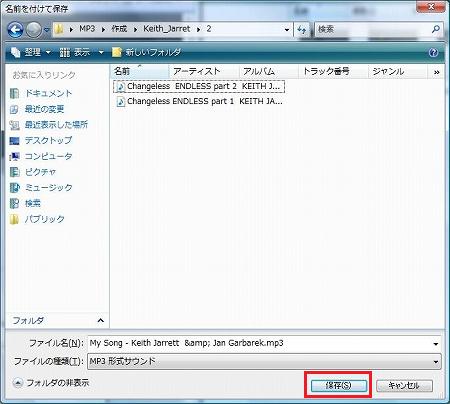Collapse folders via フォルダの非表示 toggle
The width and height of the screenshot is (450, 404).
click(x=51, y=383)
